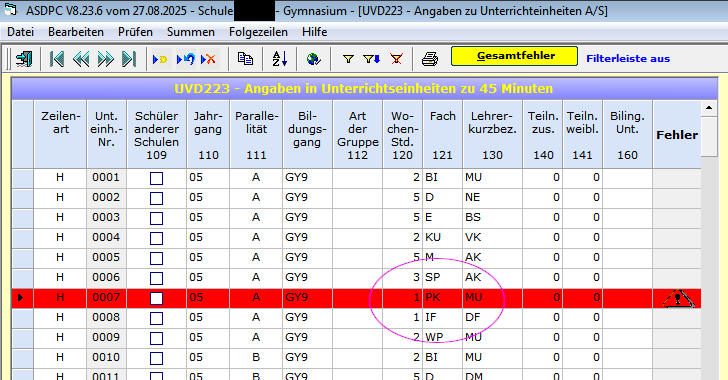Click the globe with checkmark icon
This screenshot has height=380, width=728.
(313, 59)
